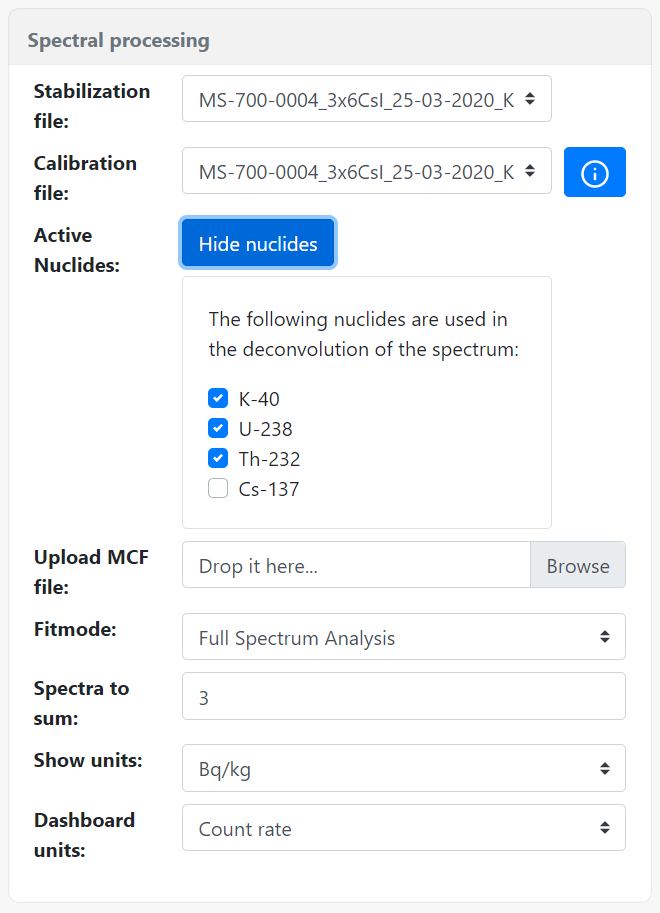Click the 'Upload MCF file:' label
The image size is (660, 913).
[x=91, y=571]
